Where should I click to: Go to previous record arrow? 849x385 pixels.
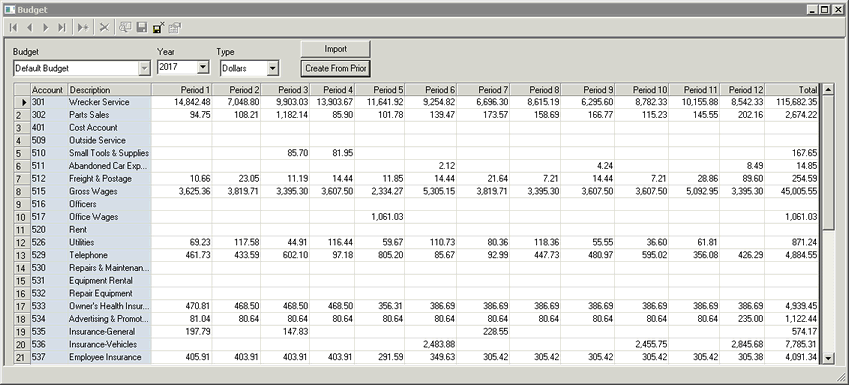tap(29, 28)
